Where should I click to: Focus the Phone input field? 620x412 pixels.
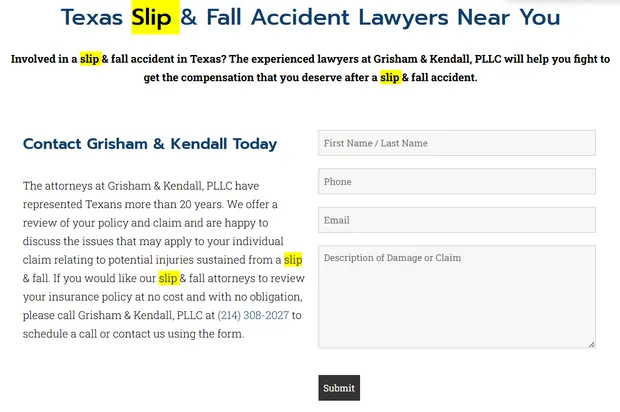point(456,182)
